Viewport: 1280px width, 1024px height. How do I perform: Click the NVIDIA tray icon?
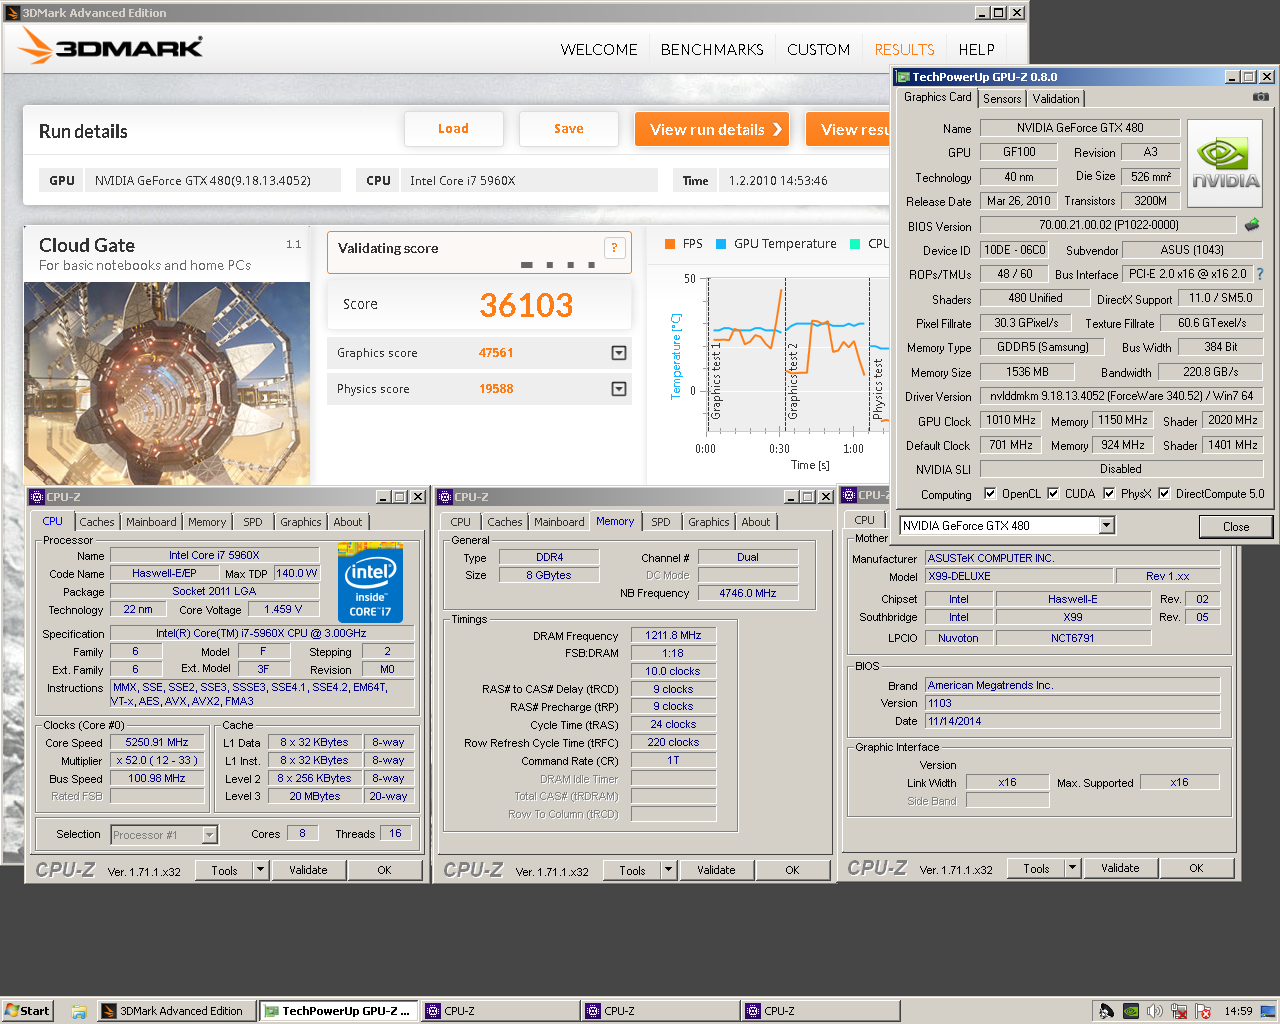(1131, 1011)
